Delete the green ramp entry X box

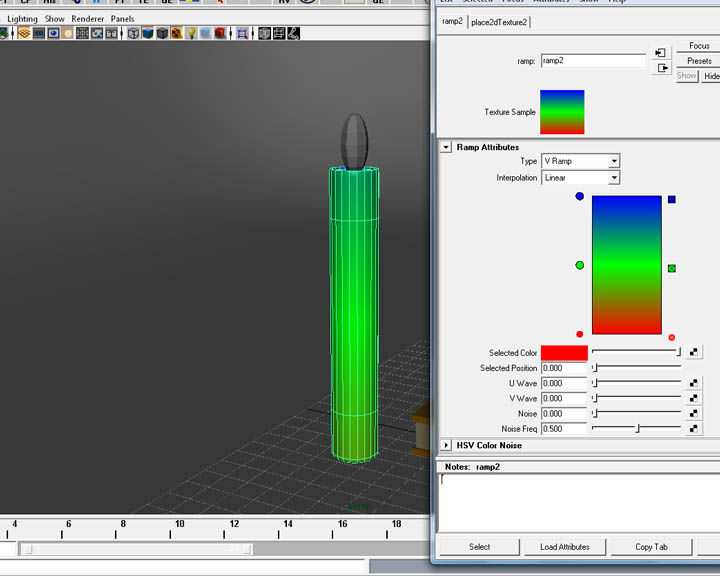pyautogui.click(x=672, y=268)
